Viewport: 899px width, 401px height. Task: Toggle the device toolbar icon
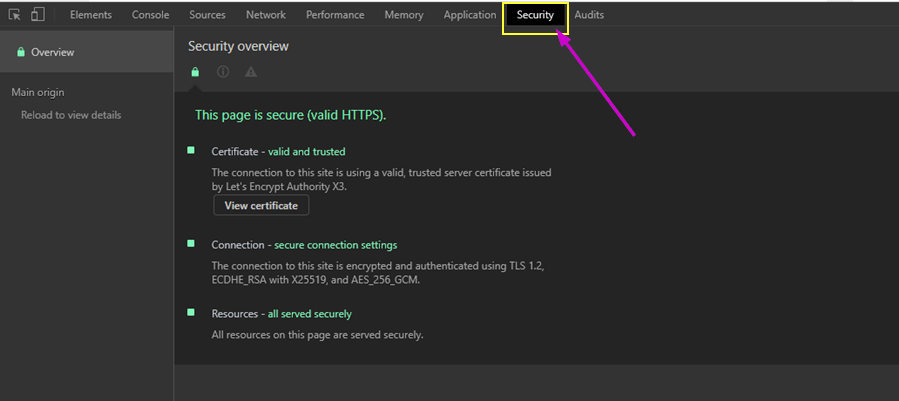tap(38, 15)
